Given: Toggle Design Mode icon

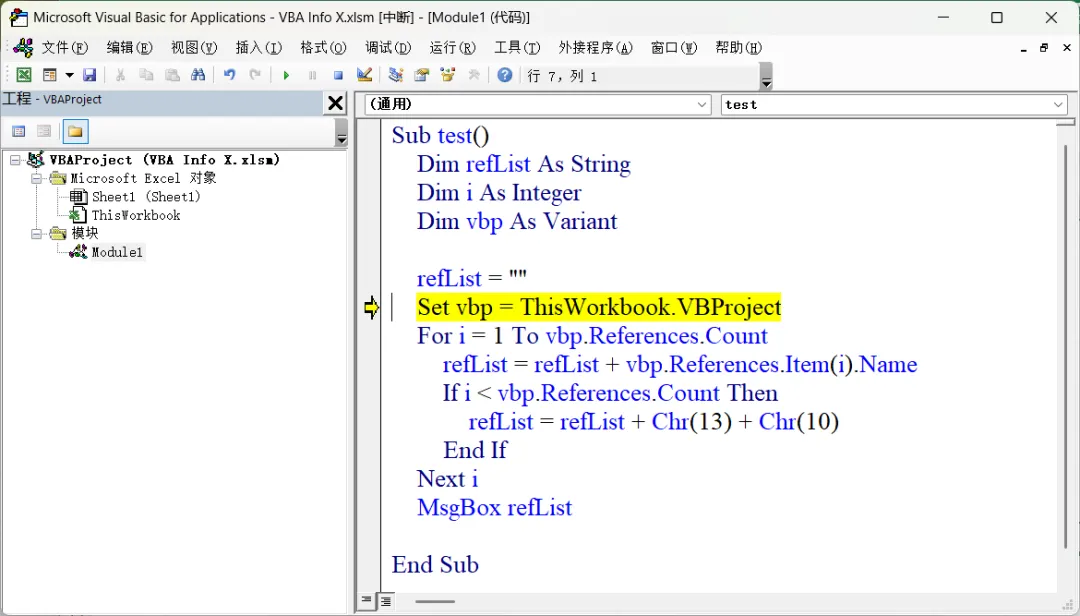Looking at the screenshot, I should point(364,75).
